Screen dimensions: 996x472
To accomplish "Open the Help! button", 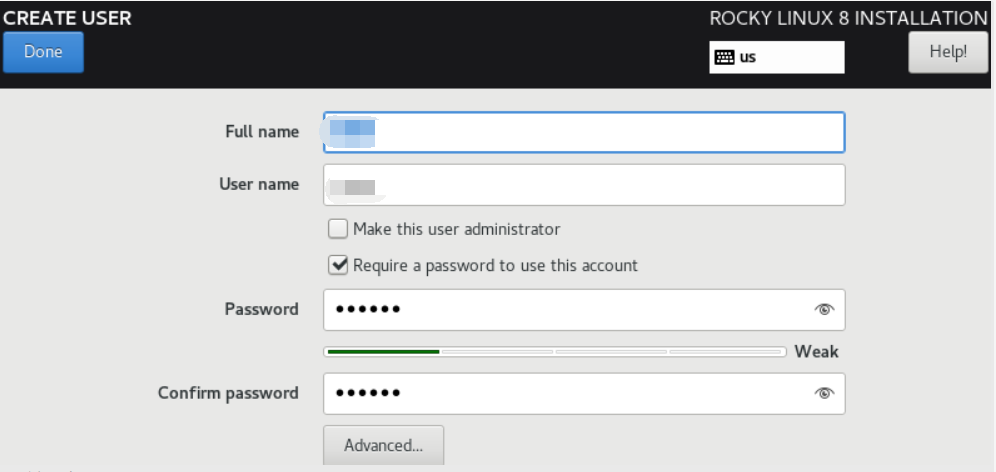I will click(x=948, y=52).
